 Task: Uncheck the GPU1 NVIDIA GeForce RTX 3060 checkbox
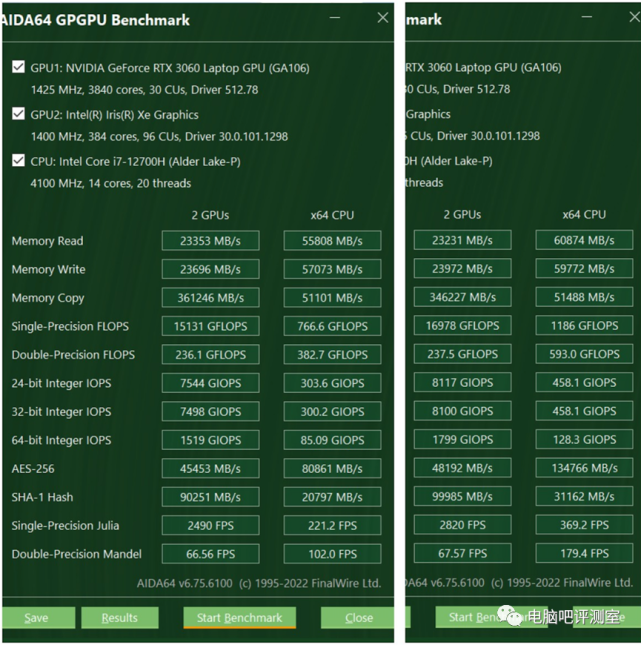(x=18, y=67)
